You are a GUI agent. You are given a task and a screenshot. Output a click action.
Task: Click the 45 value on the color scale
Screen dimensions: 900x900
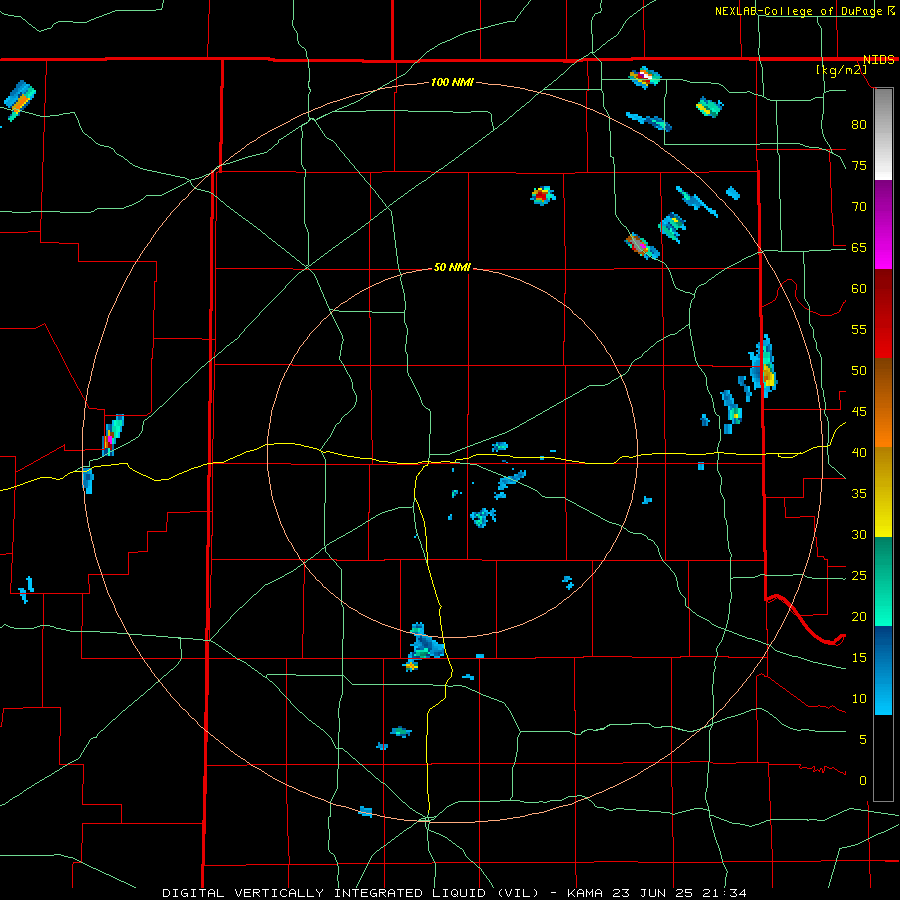859,412
